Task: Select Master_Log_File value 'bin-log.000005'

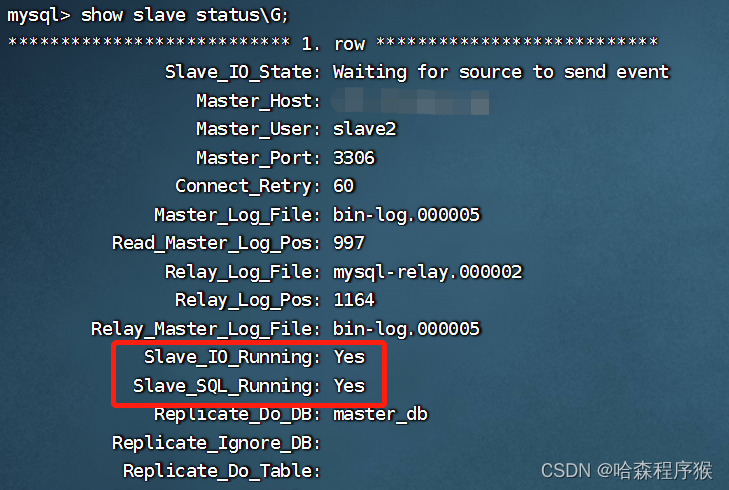Action: pyautogui.click(x=406, y=215)
